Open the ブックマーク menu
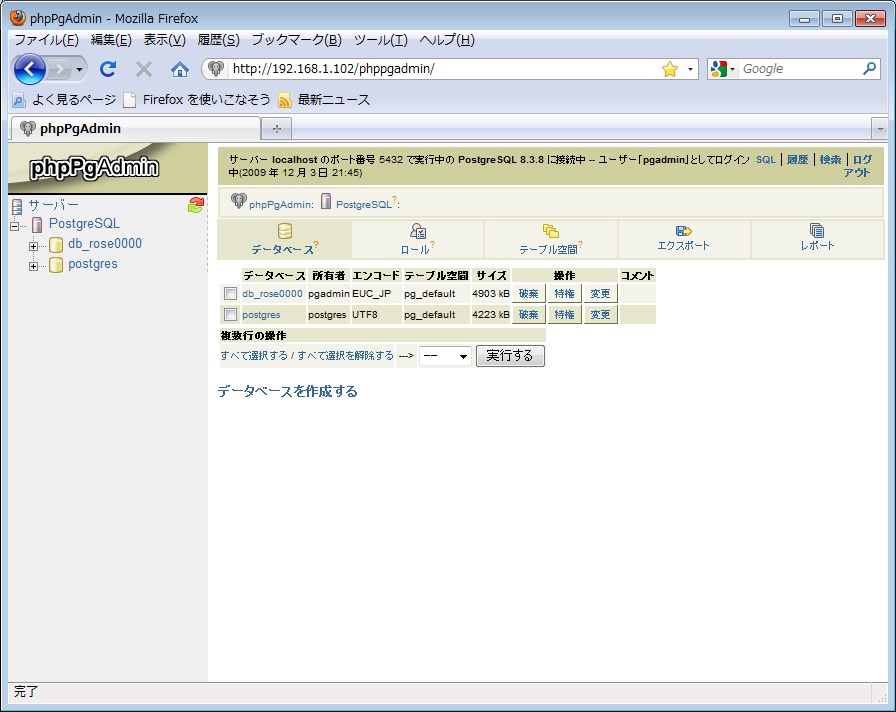Image resolution: width=896 pixels, height=712 pixels. pos(297,40)
